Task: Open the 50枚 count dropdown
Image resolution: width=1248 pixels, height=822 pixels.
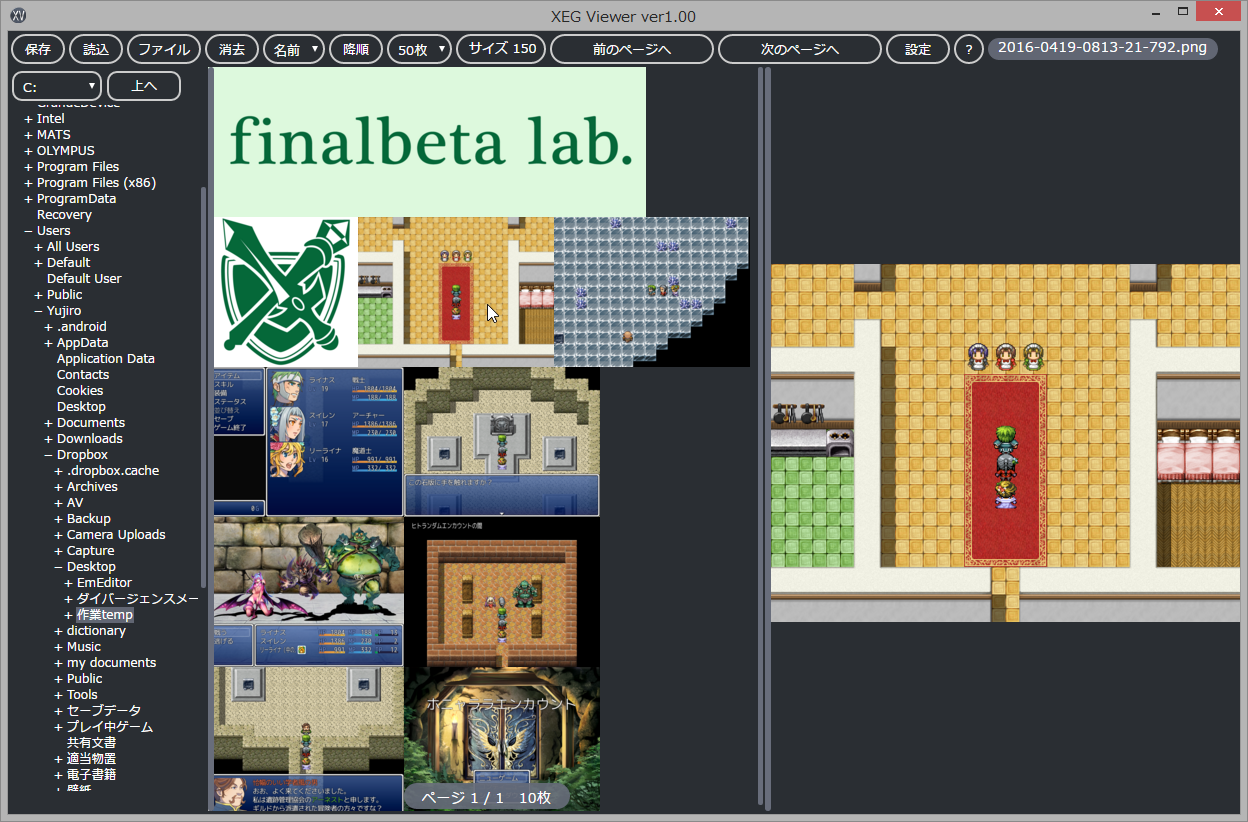Action: [x=419, y=49]
